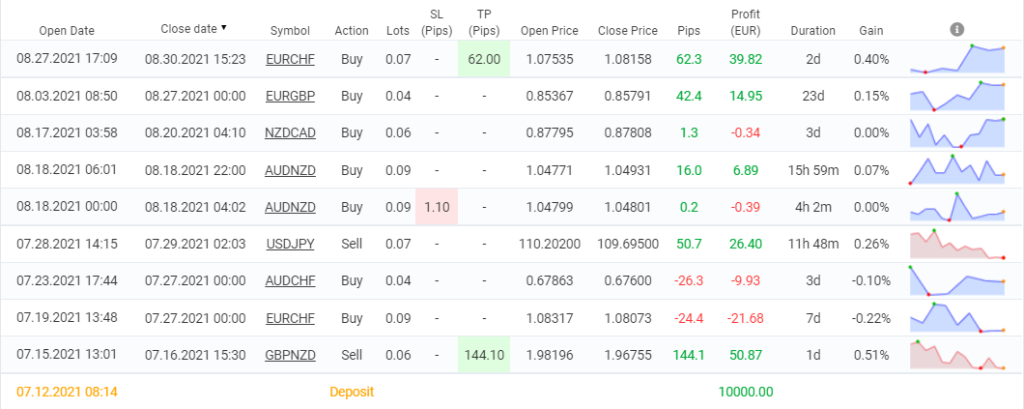This screenshot has width=1024, height=409.
Task: Sort table by Lots header
Action: pyautogui.click(x=398, y=31)
